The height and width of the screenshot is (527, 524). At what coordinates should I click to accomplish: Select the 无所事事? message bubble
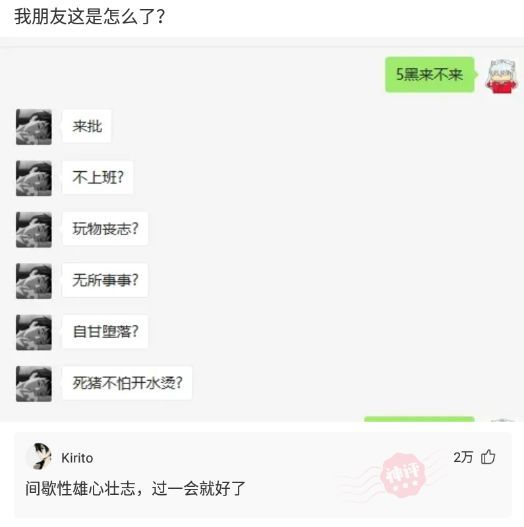pyautogui.click(x=105, y=280)
